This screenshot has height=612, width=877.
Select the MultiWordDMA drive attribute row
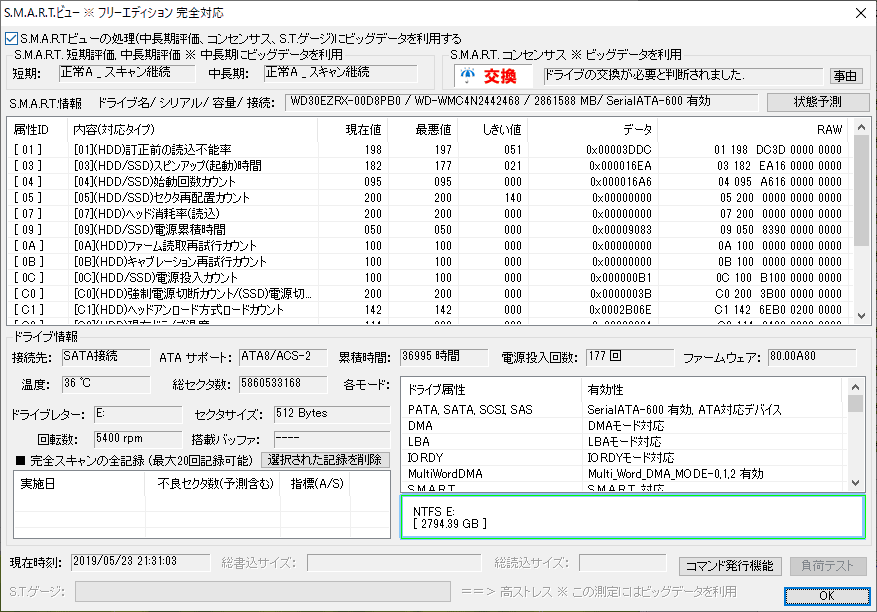coord(622,474)
